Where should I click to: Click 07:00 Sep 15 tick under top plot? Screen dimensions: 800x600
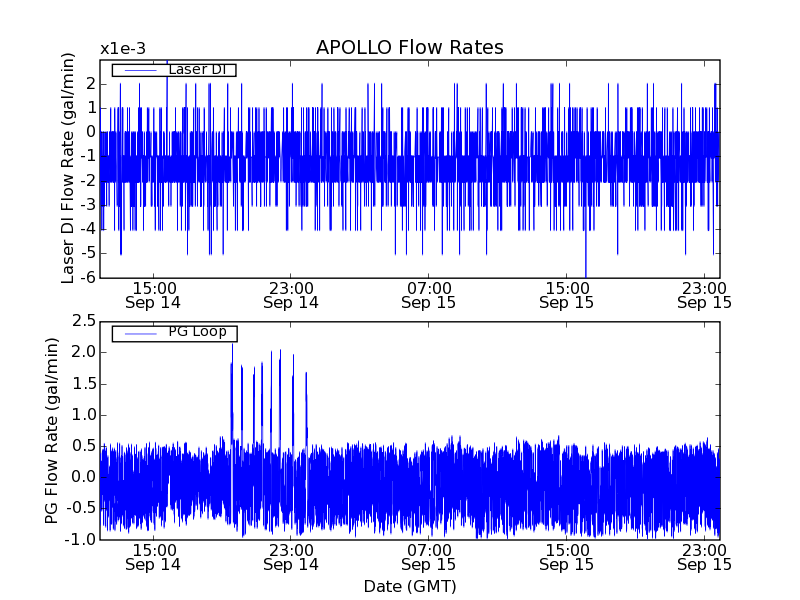(x=429, y=294)
